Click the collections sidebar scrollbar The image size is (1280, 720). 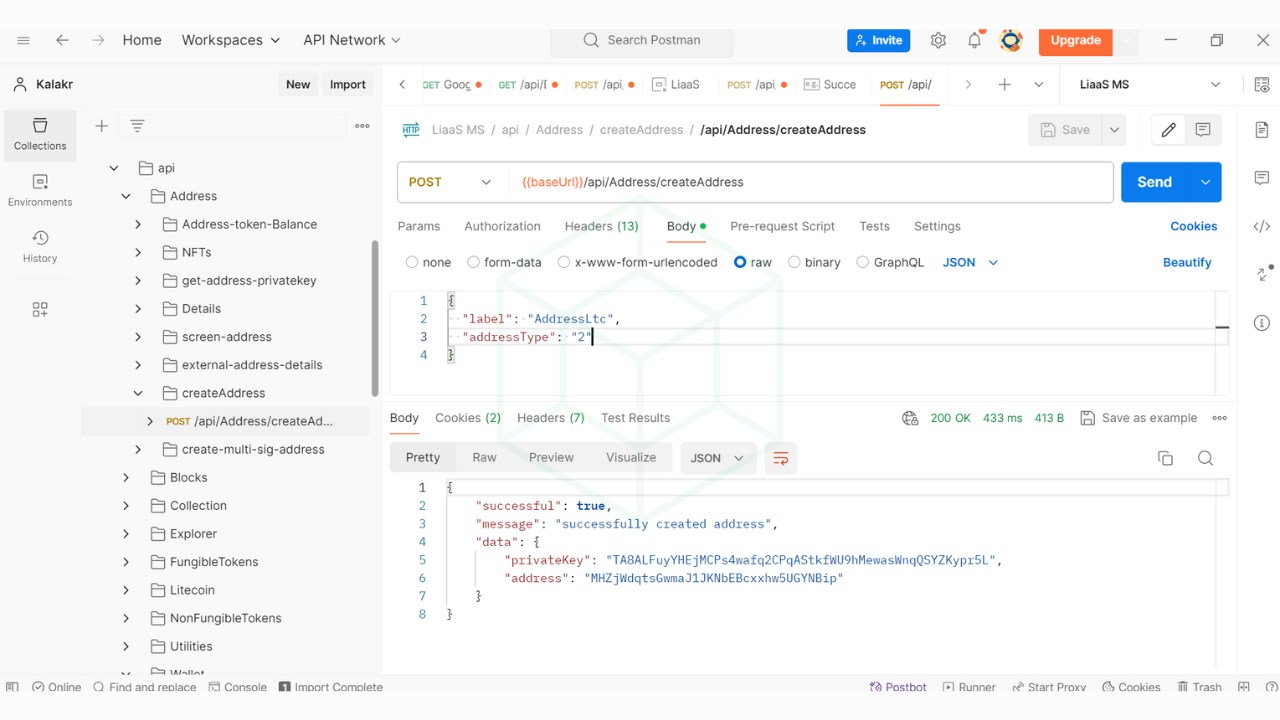[375, 318]
